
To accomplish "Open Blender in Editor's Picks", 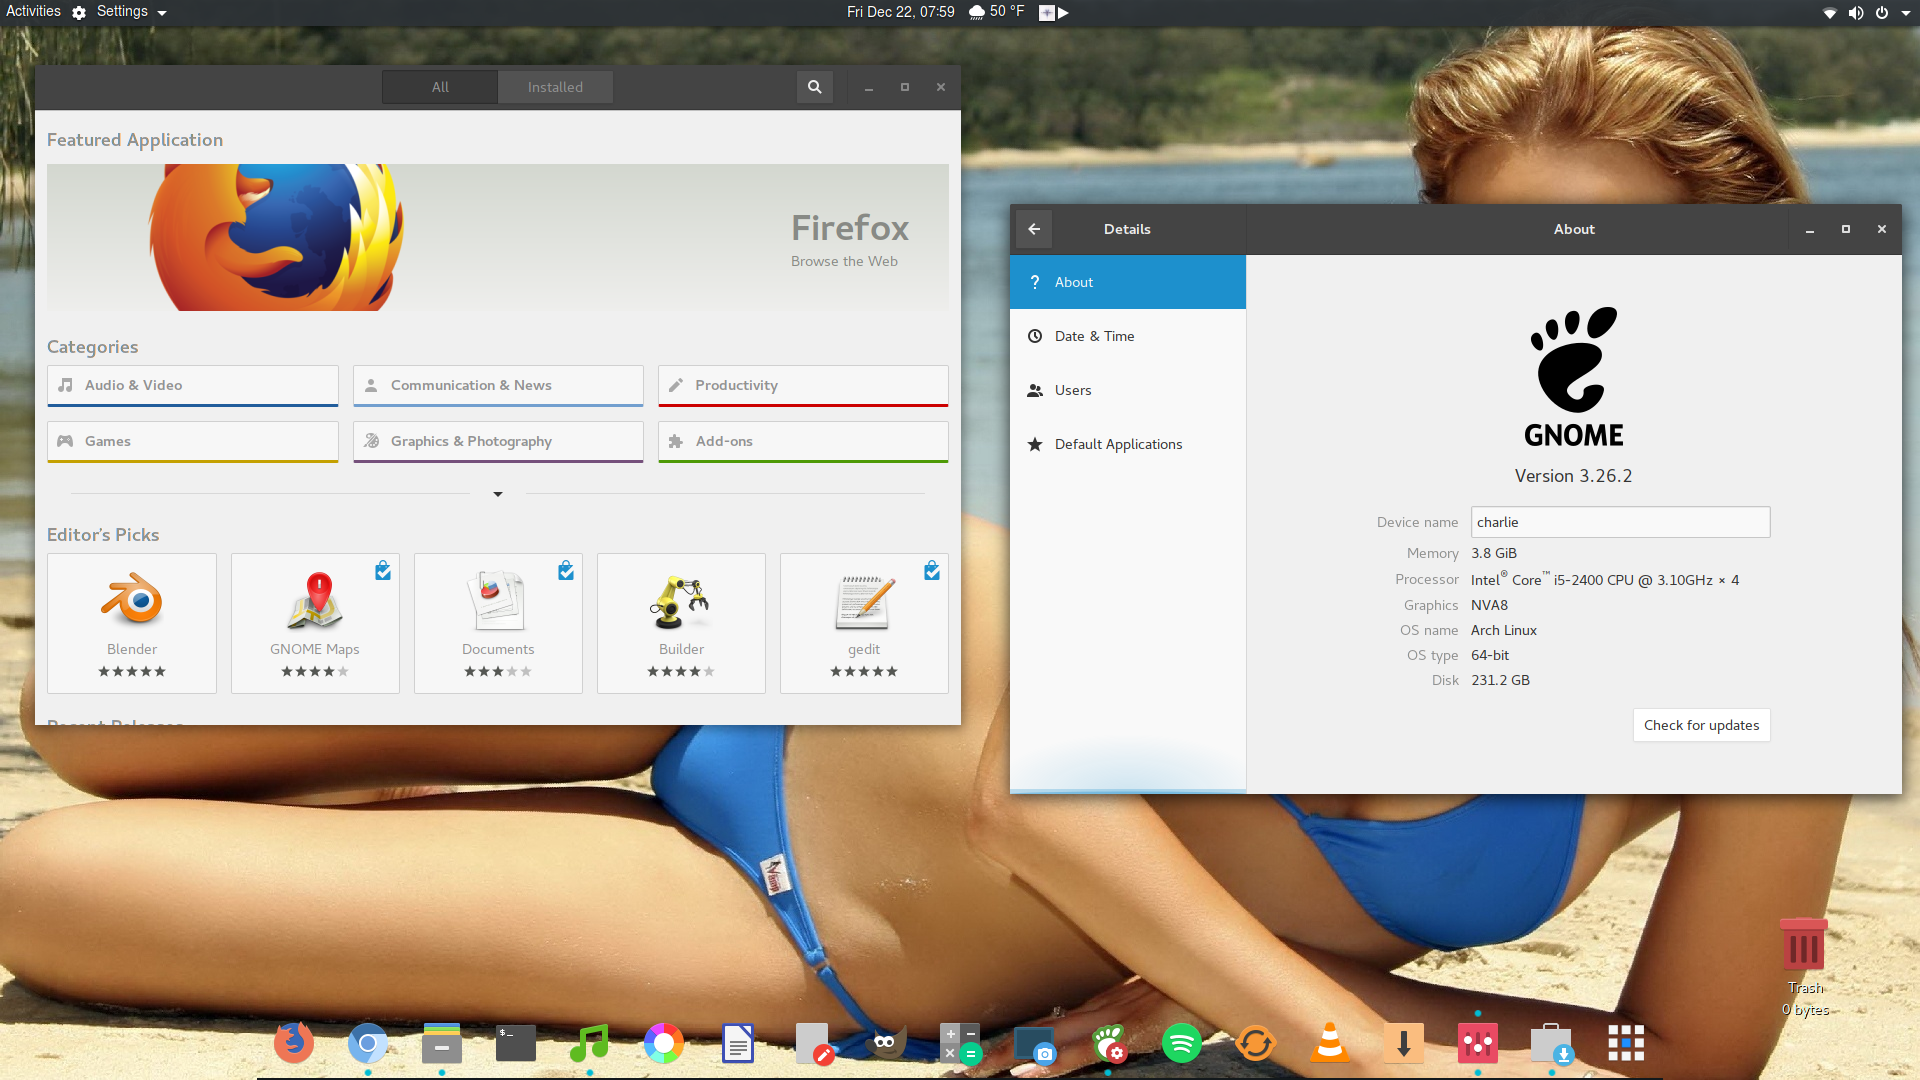I will tap(132, 623).
